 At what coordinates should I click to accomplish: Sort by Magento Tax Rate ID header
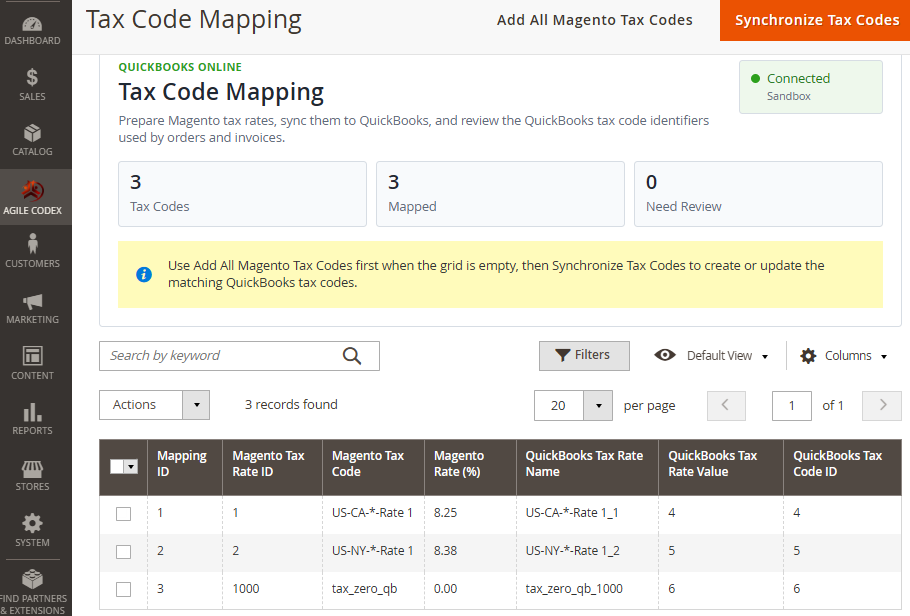click(272, 467)
